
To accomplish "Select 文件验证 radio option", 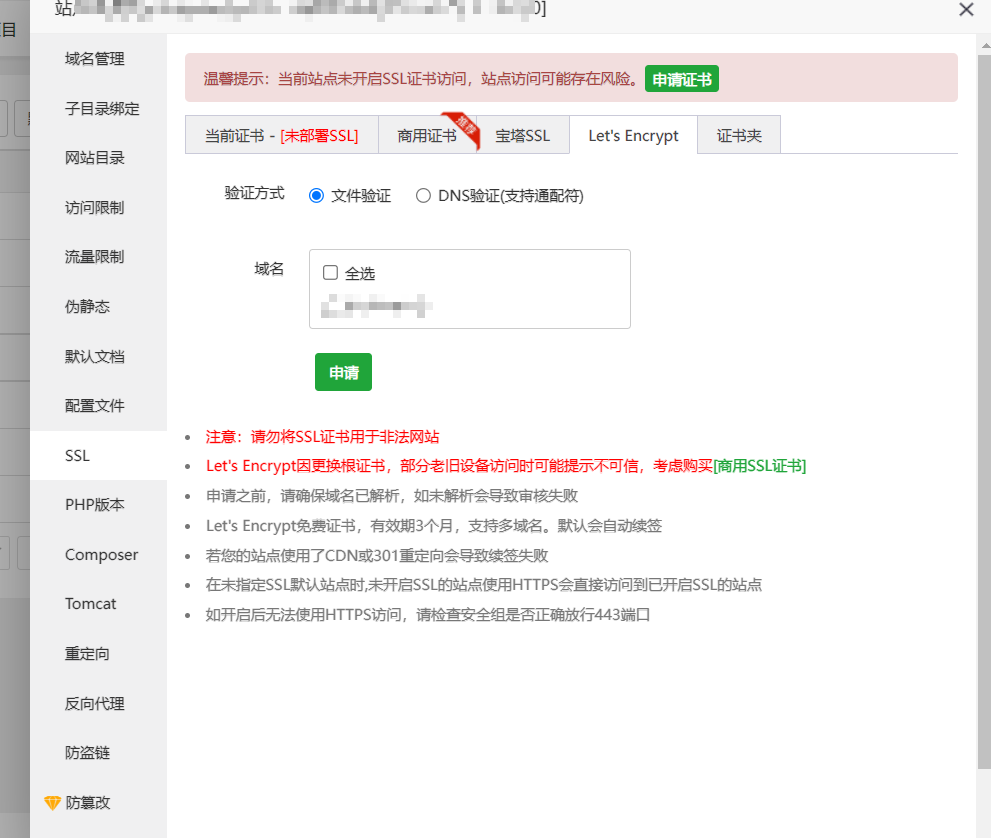I will [x=316, y=195].
